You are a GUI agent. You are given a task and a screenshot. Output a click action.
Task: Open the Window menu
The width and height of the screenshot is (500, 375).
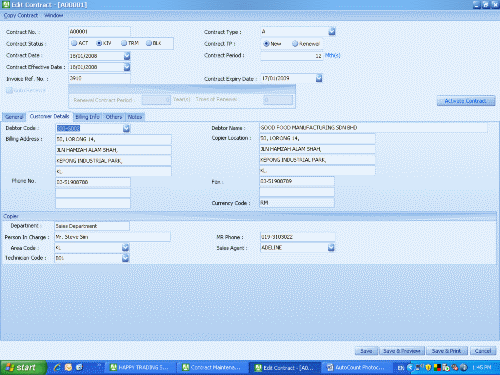[x=53, y=15]
